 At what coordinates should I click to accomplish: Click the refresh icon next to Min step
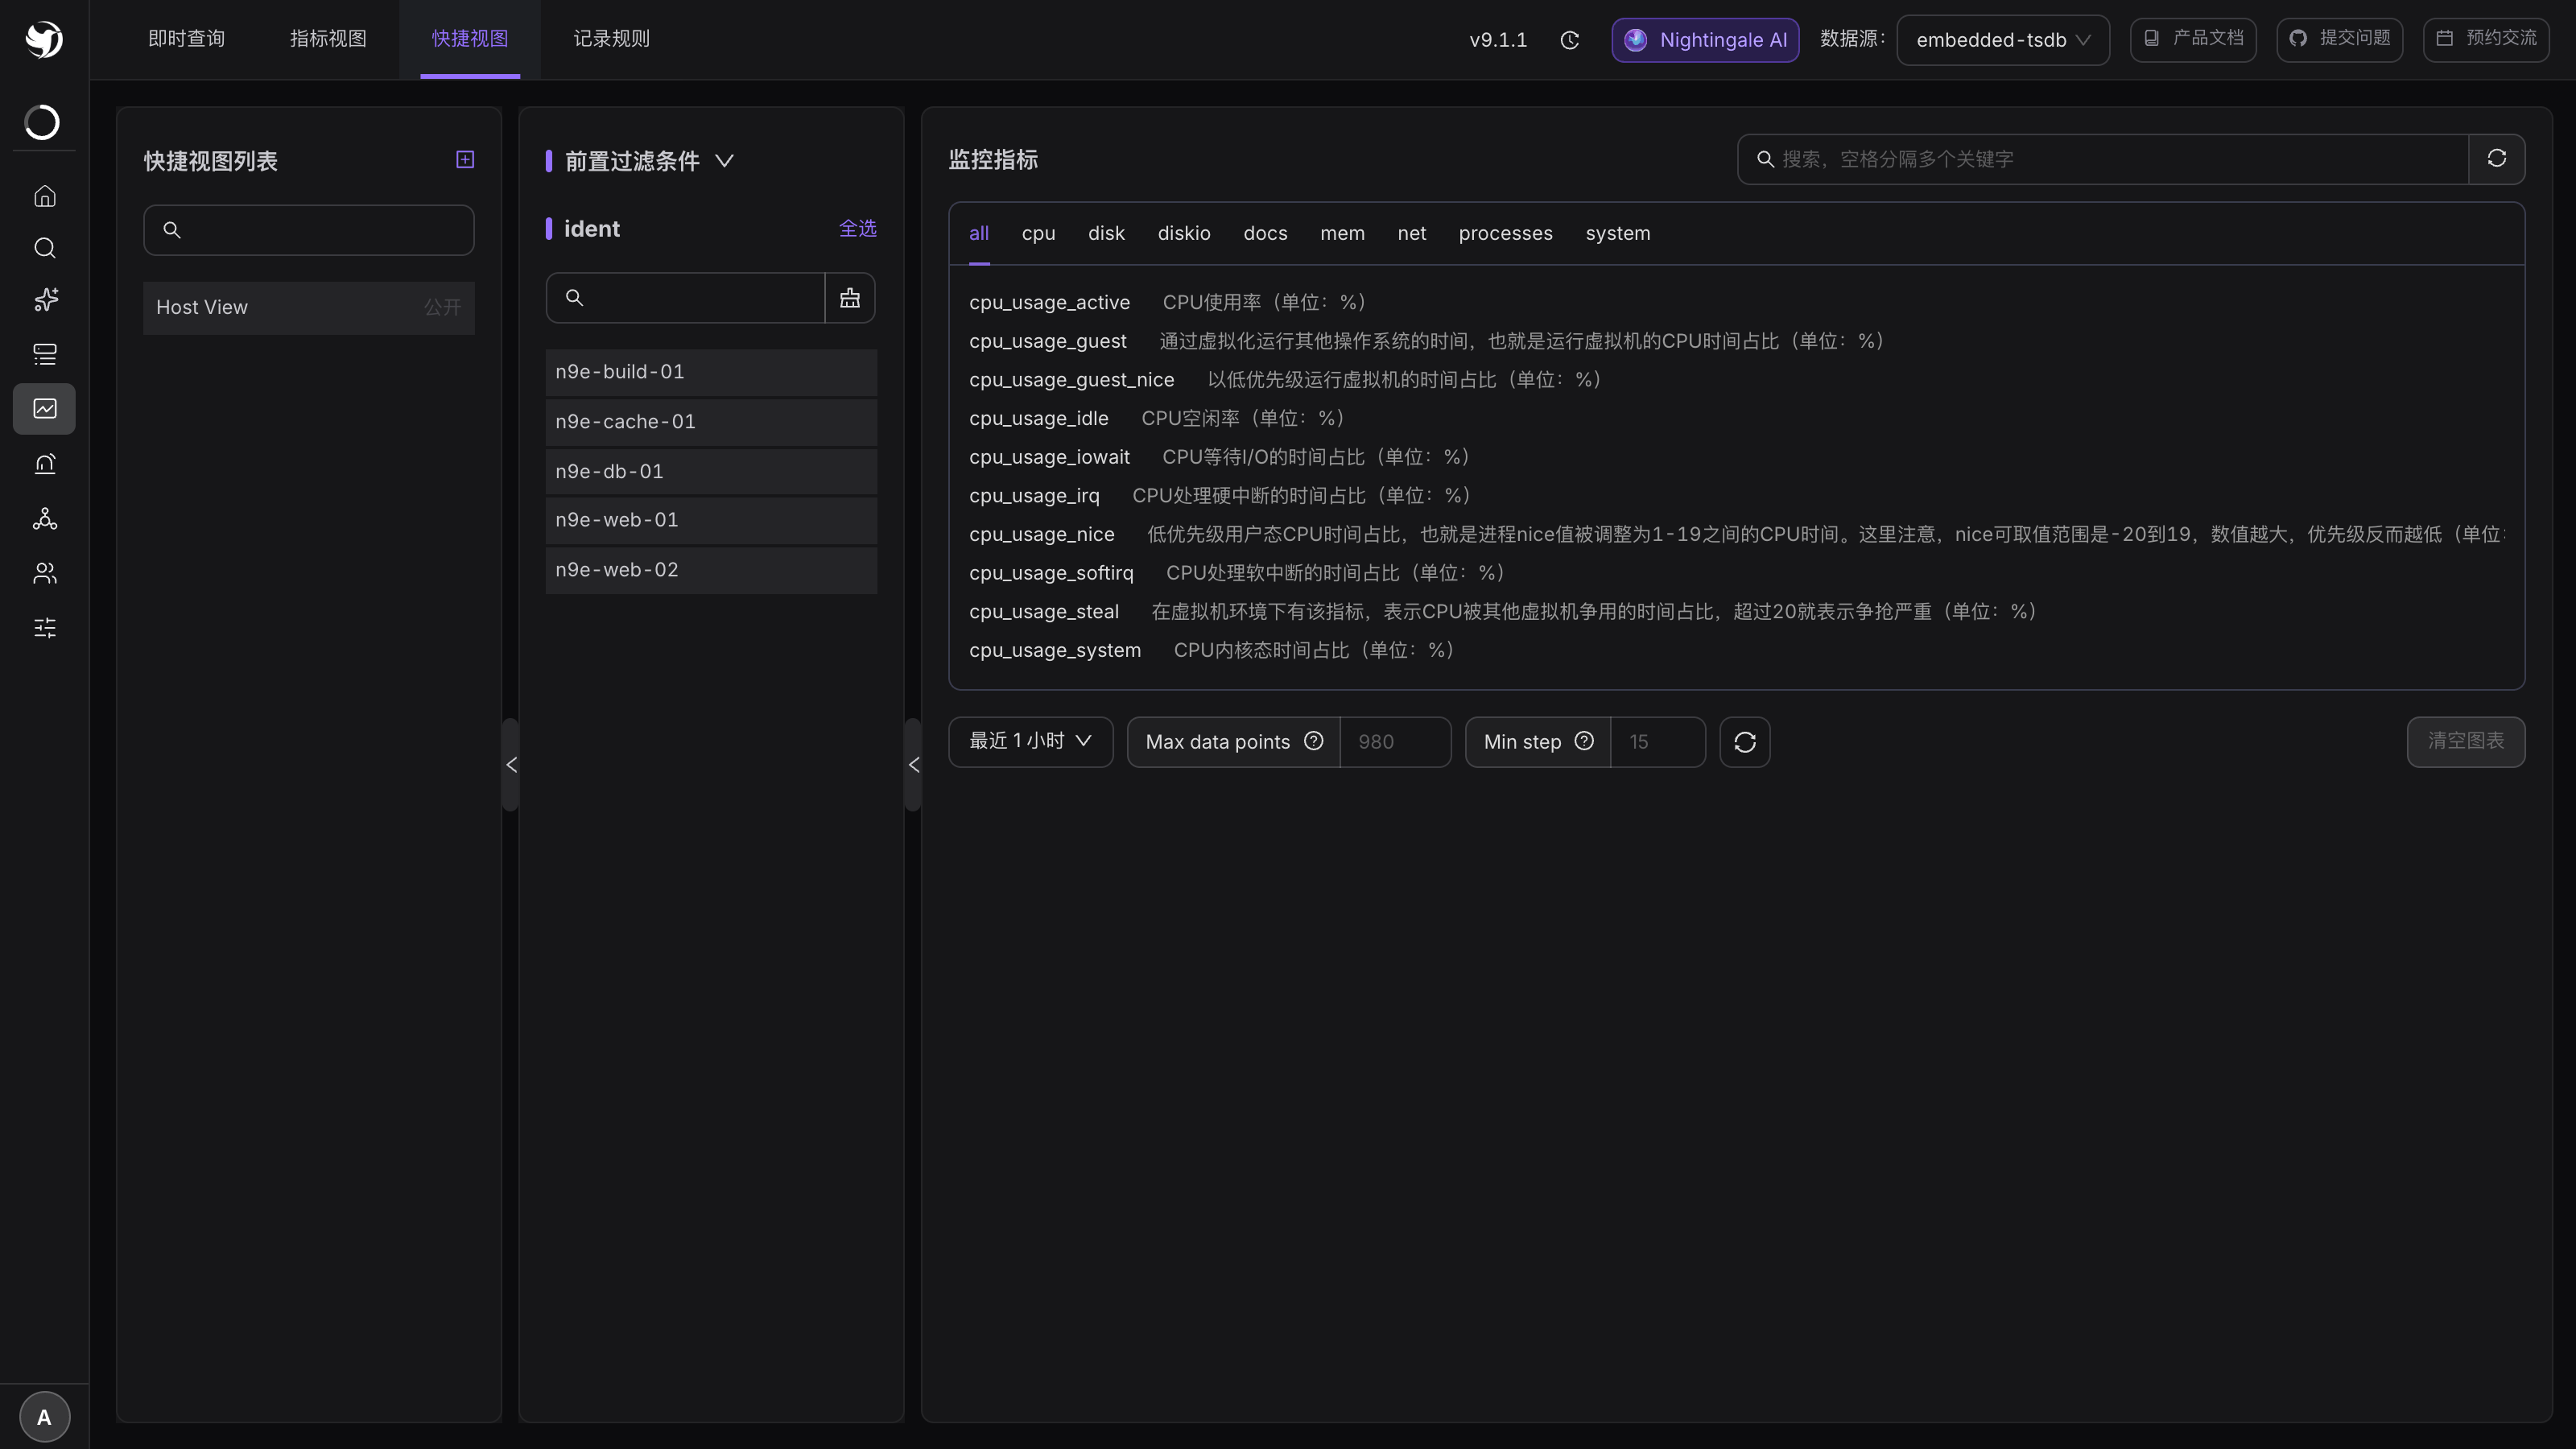click(1745, 742)
